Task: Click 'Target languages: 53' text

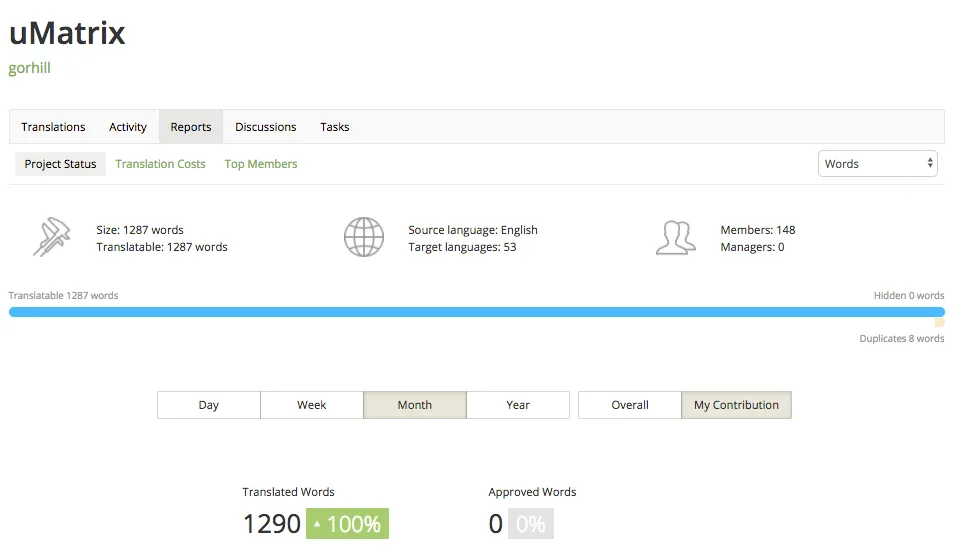Action: [462, 247]
